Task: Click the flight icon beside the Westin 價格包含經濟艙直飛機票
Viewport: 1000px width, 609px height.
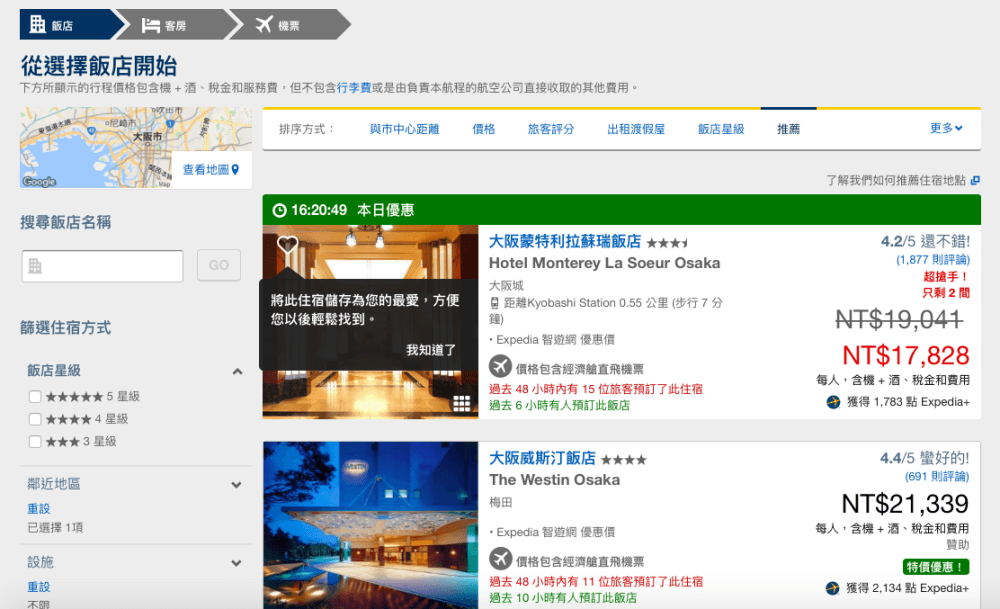Action: pos(501,559)
